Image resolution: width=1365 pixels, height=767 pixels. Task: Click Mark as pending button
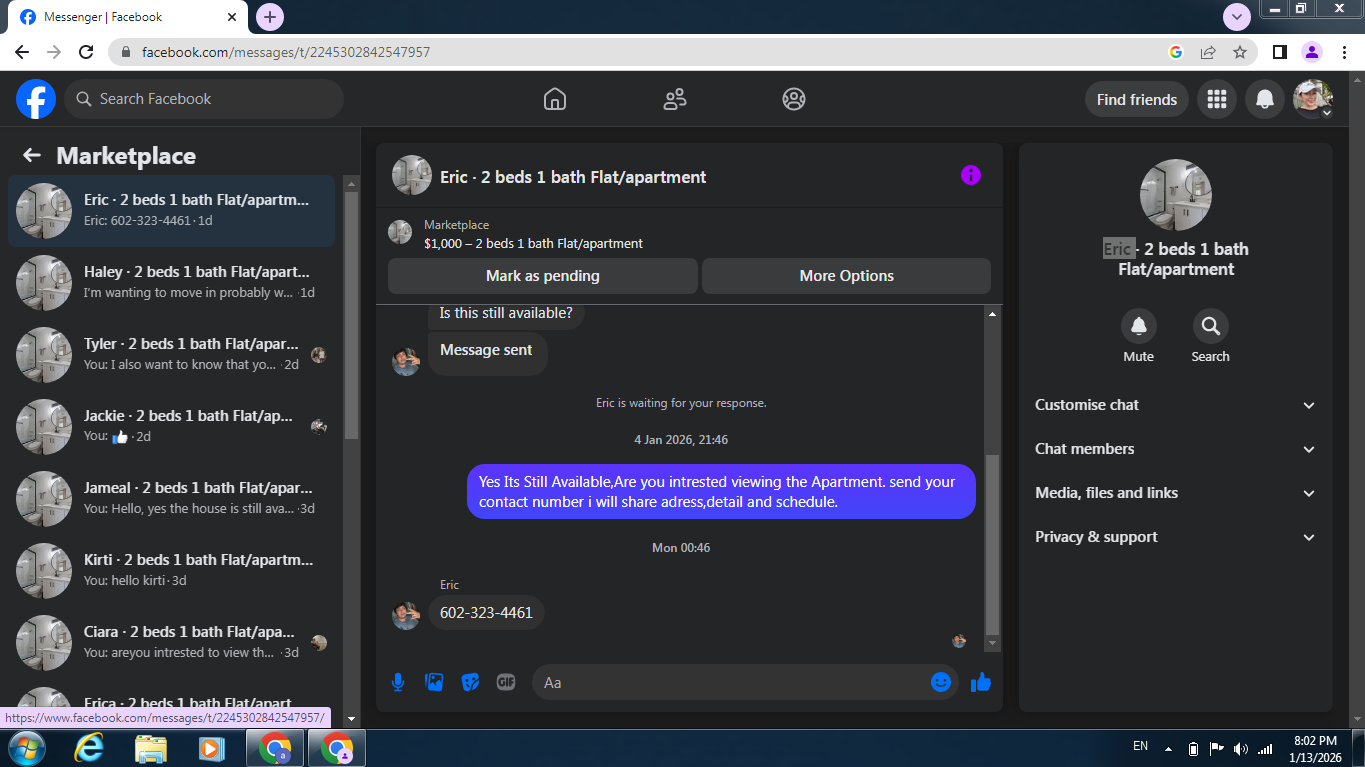click(543, 276)
